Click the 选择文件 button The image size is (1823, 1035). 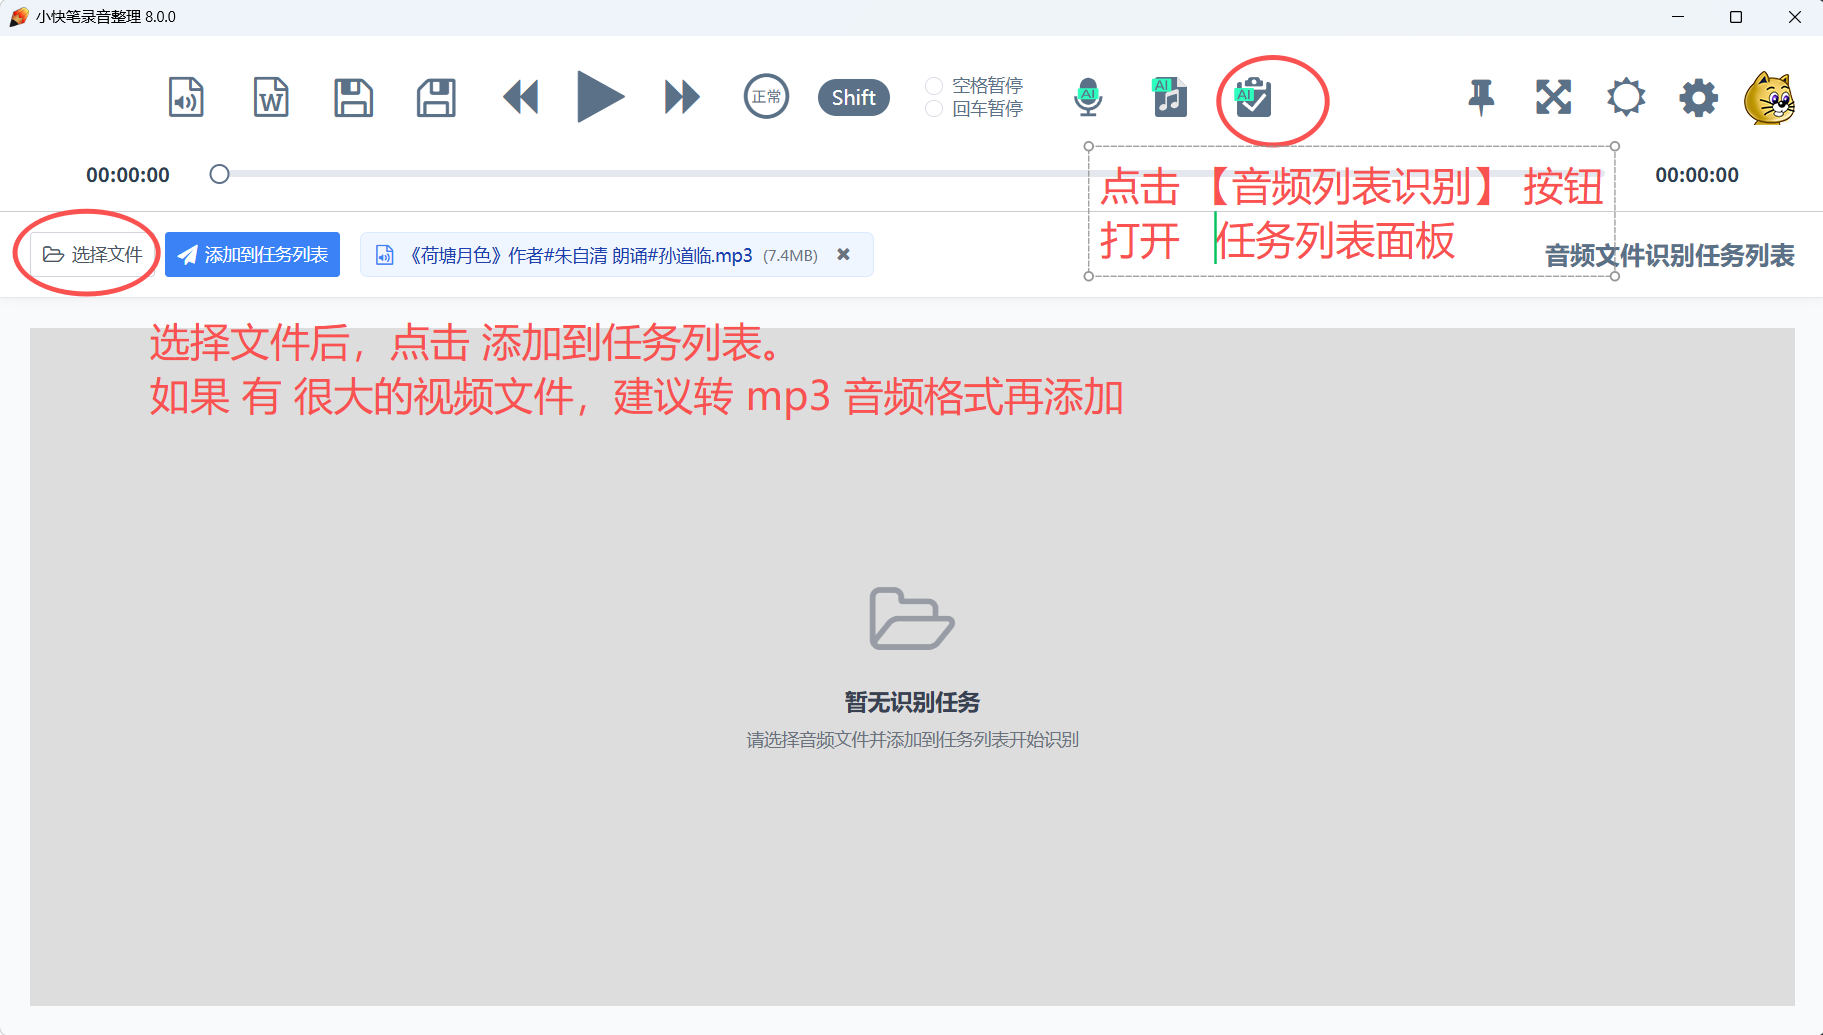[x=93, y=255]
